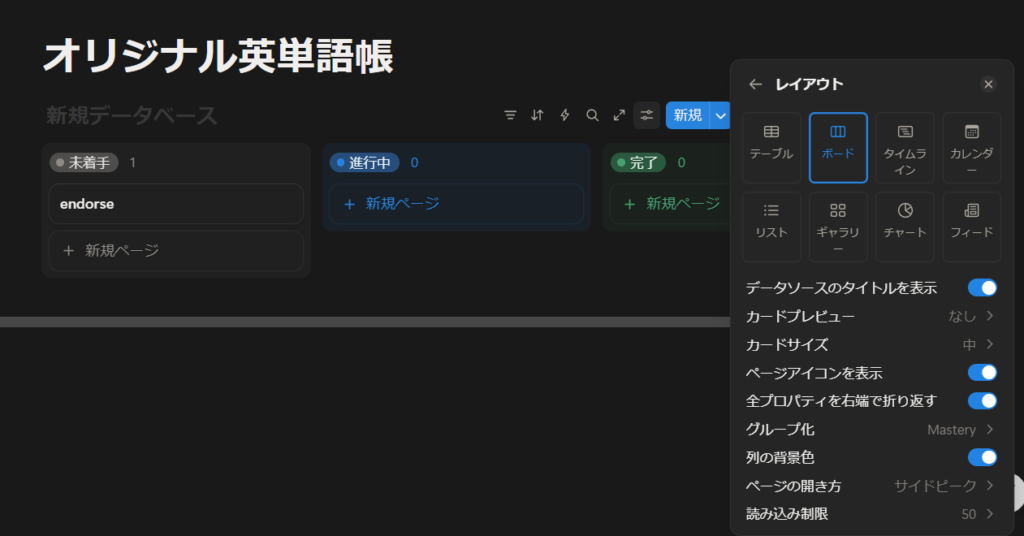Open the endorse card
Image resolution: width=1024 pixels, height=536 pixels.
coord(175,204)
